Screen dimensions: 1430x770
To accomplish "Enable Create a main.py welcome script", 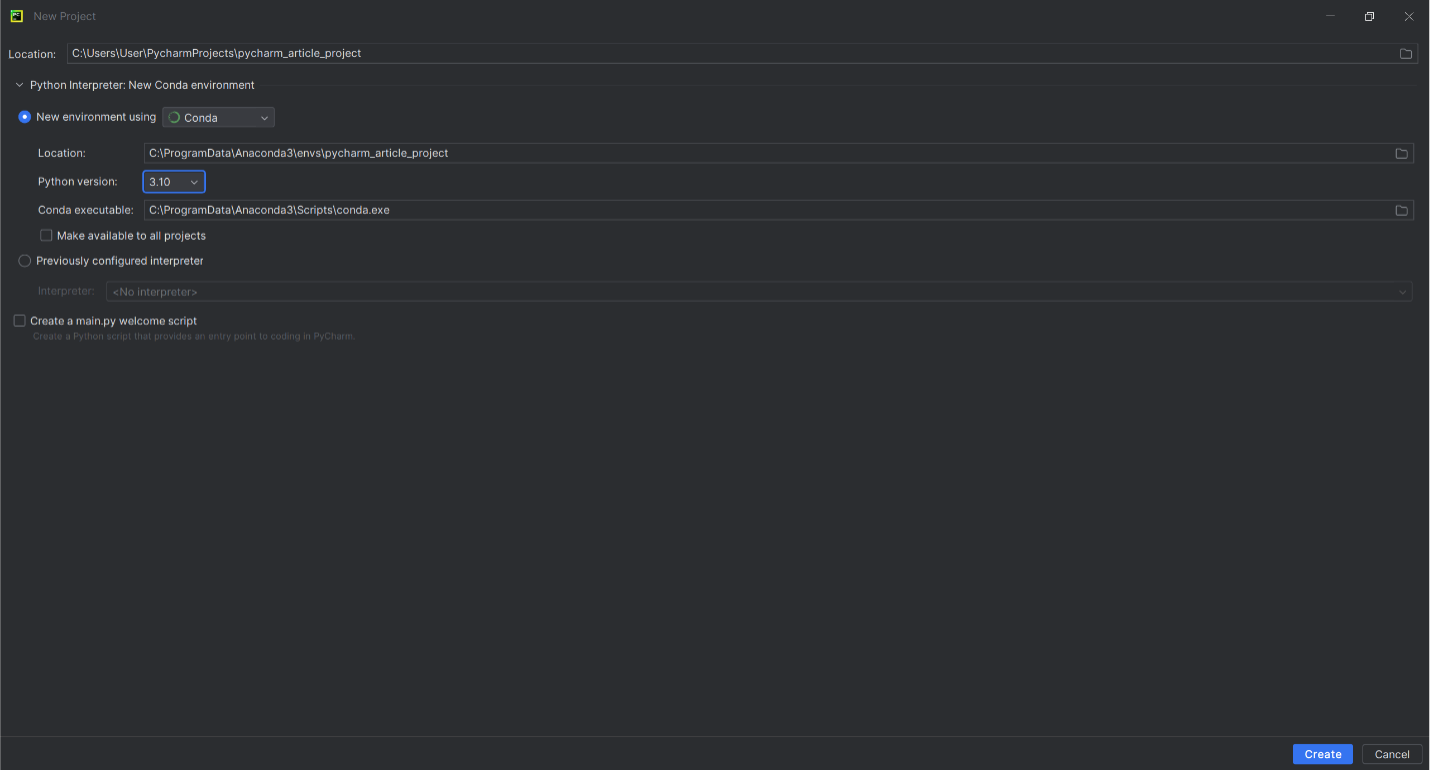I will (20, 321).
